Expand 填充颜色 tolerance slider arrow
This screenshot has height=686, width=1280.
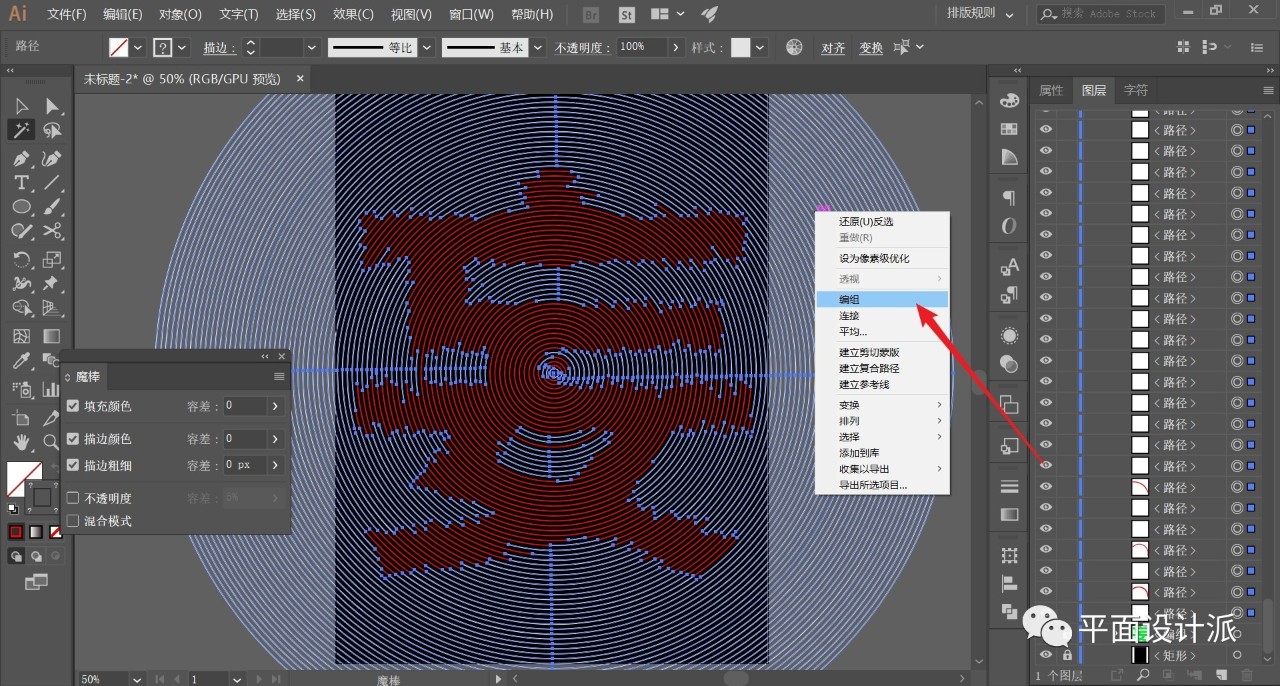[275, 406]
